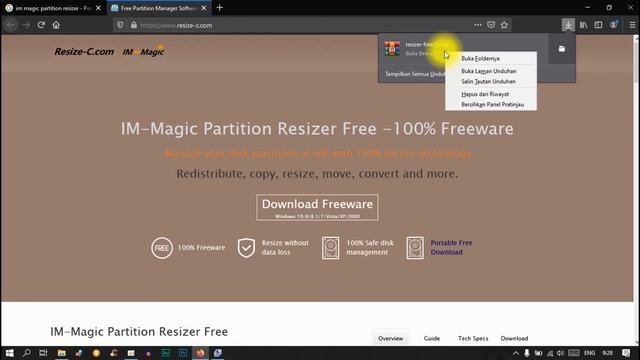Click the tracking protection shield icon
The height and width of the screenshot is (360, 640).
click(x=120, y=25)
